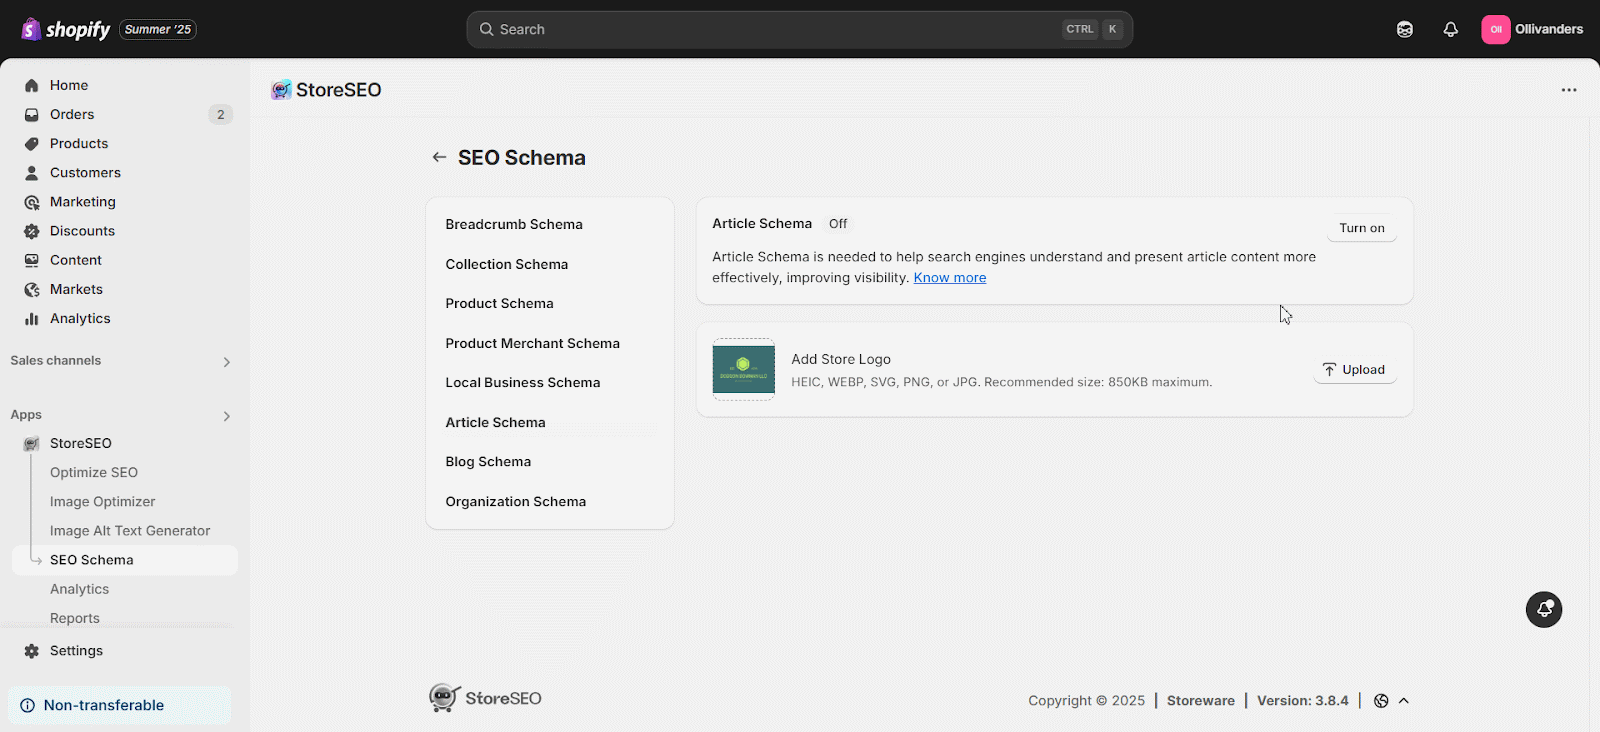Click the Discounts badge icon
The image size is (1600, 732).
pyautogui.click(x=32, y=231)
